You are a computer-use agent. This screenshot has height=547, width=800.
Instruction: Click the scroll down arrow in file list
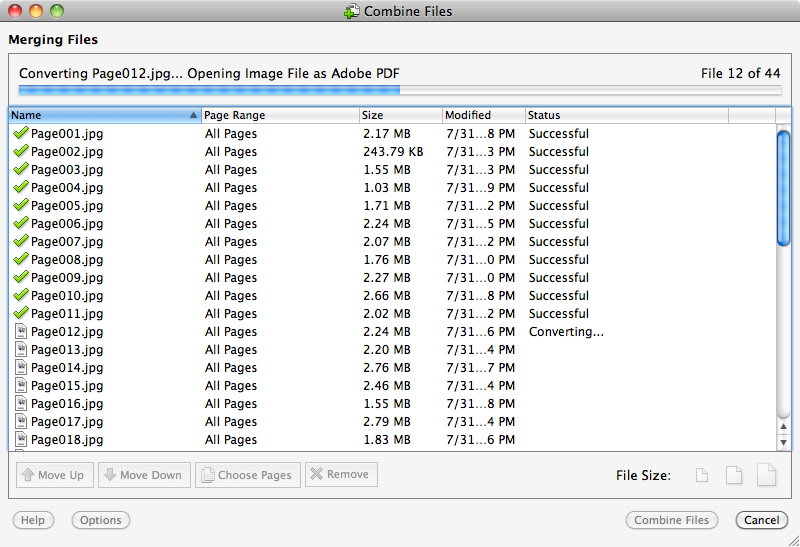click(783, 442)
